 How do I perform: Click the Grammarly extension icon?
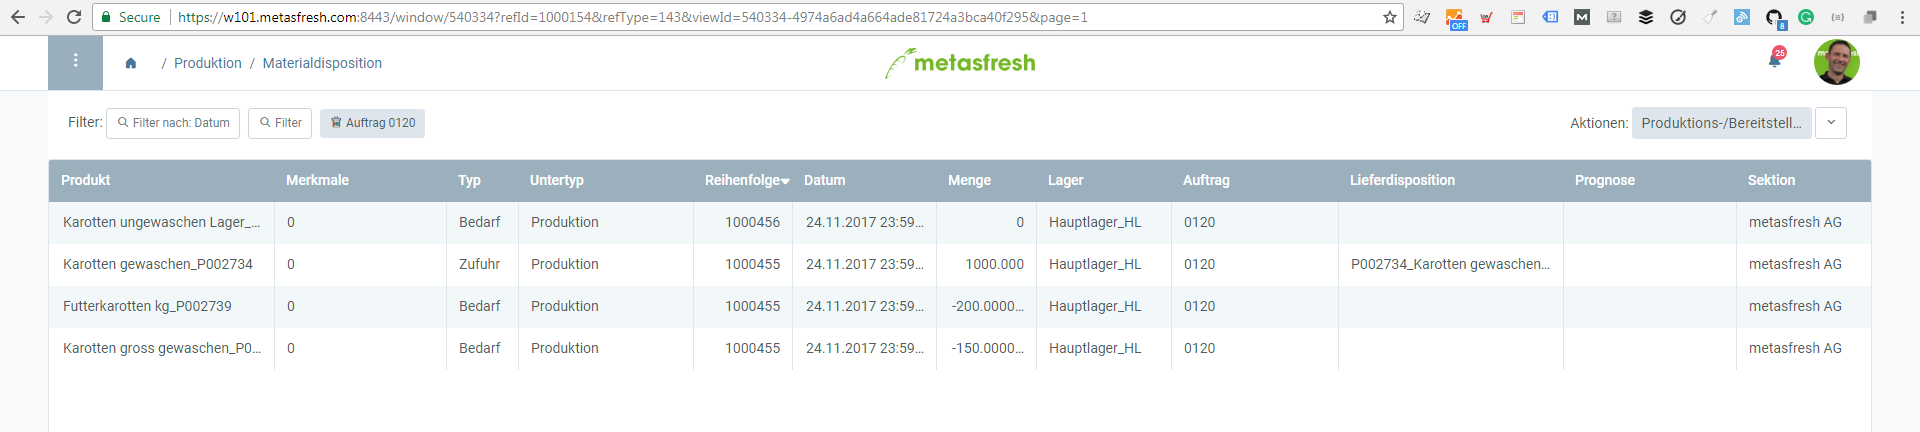coord(1806,17)
